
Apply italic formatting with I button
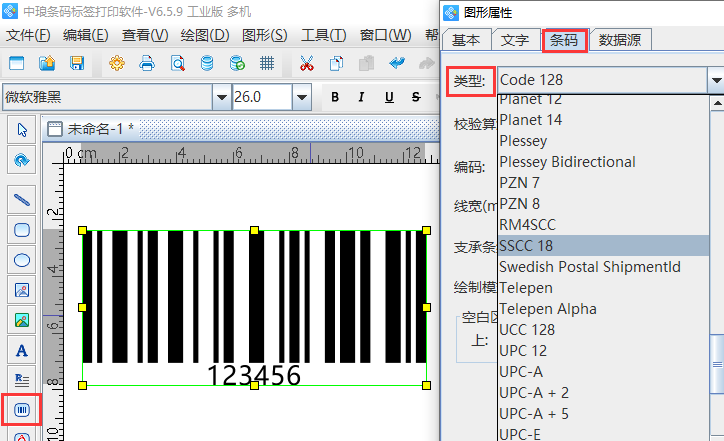[361, 97]
